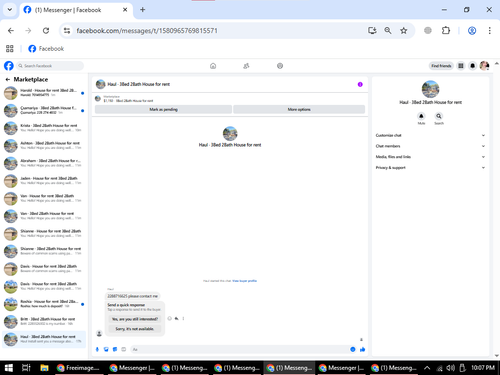Screen dimensions: 500x375
Task: Open the Britt conversation in chat list
Action: click(44, 322)
